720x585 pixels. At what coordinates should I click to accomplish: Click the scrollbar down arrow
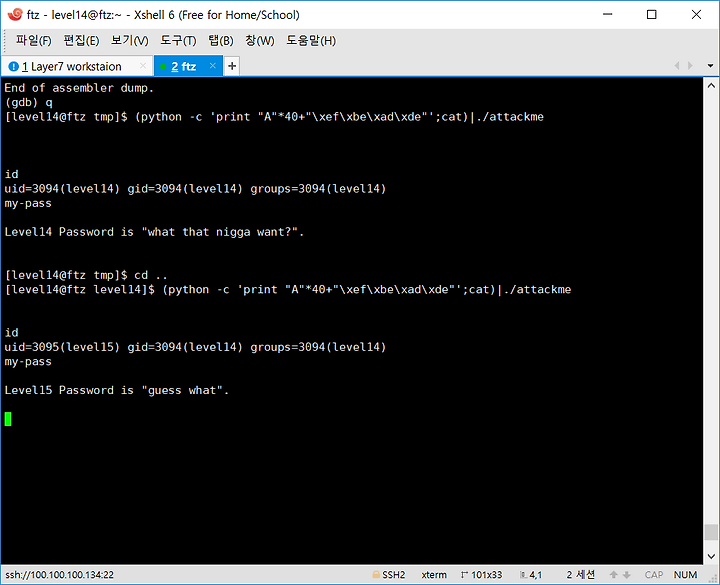(x=711, y=557)
